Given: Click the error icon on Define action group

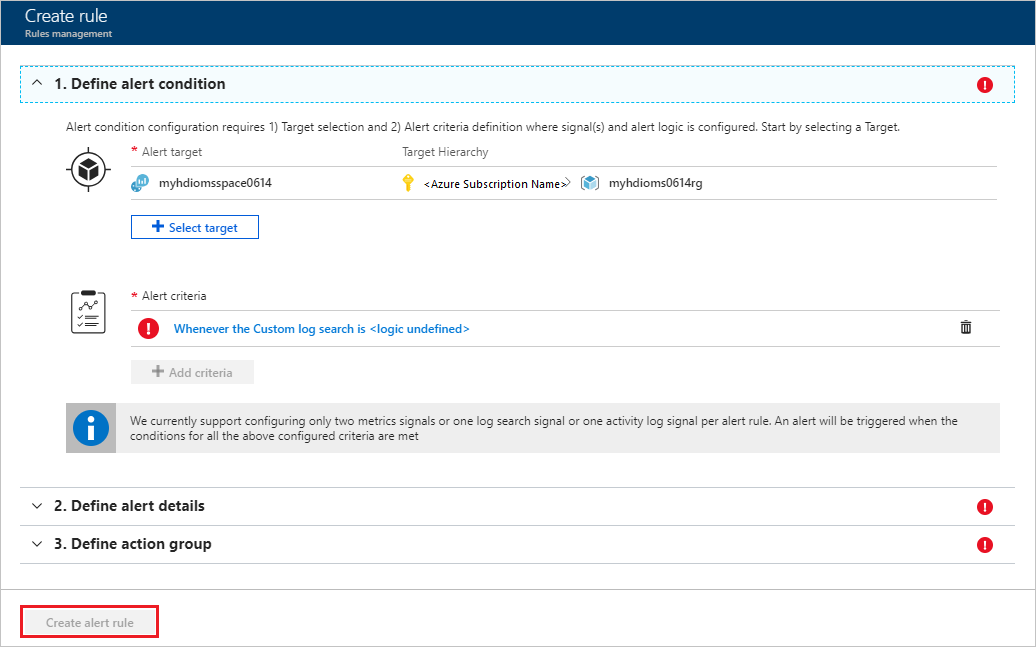Looking at the screenshot, I should pyautogui.click(x=985, y=545).
